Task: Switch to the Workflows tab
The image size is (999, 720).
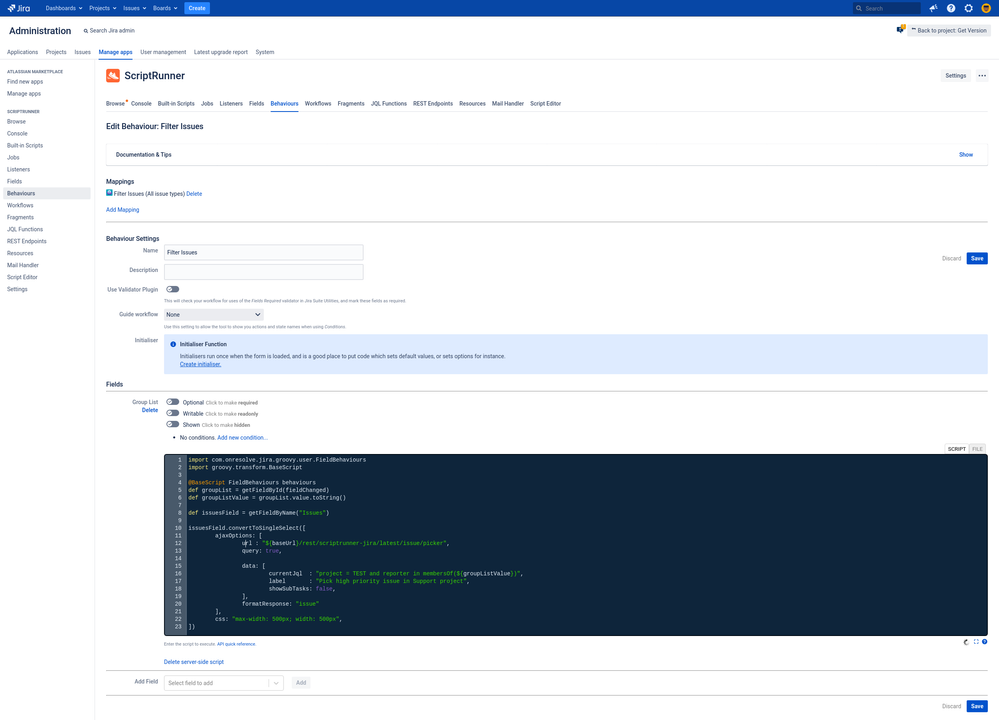Action: [316, 102]
